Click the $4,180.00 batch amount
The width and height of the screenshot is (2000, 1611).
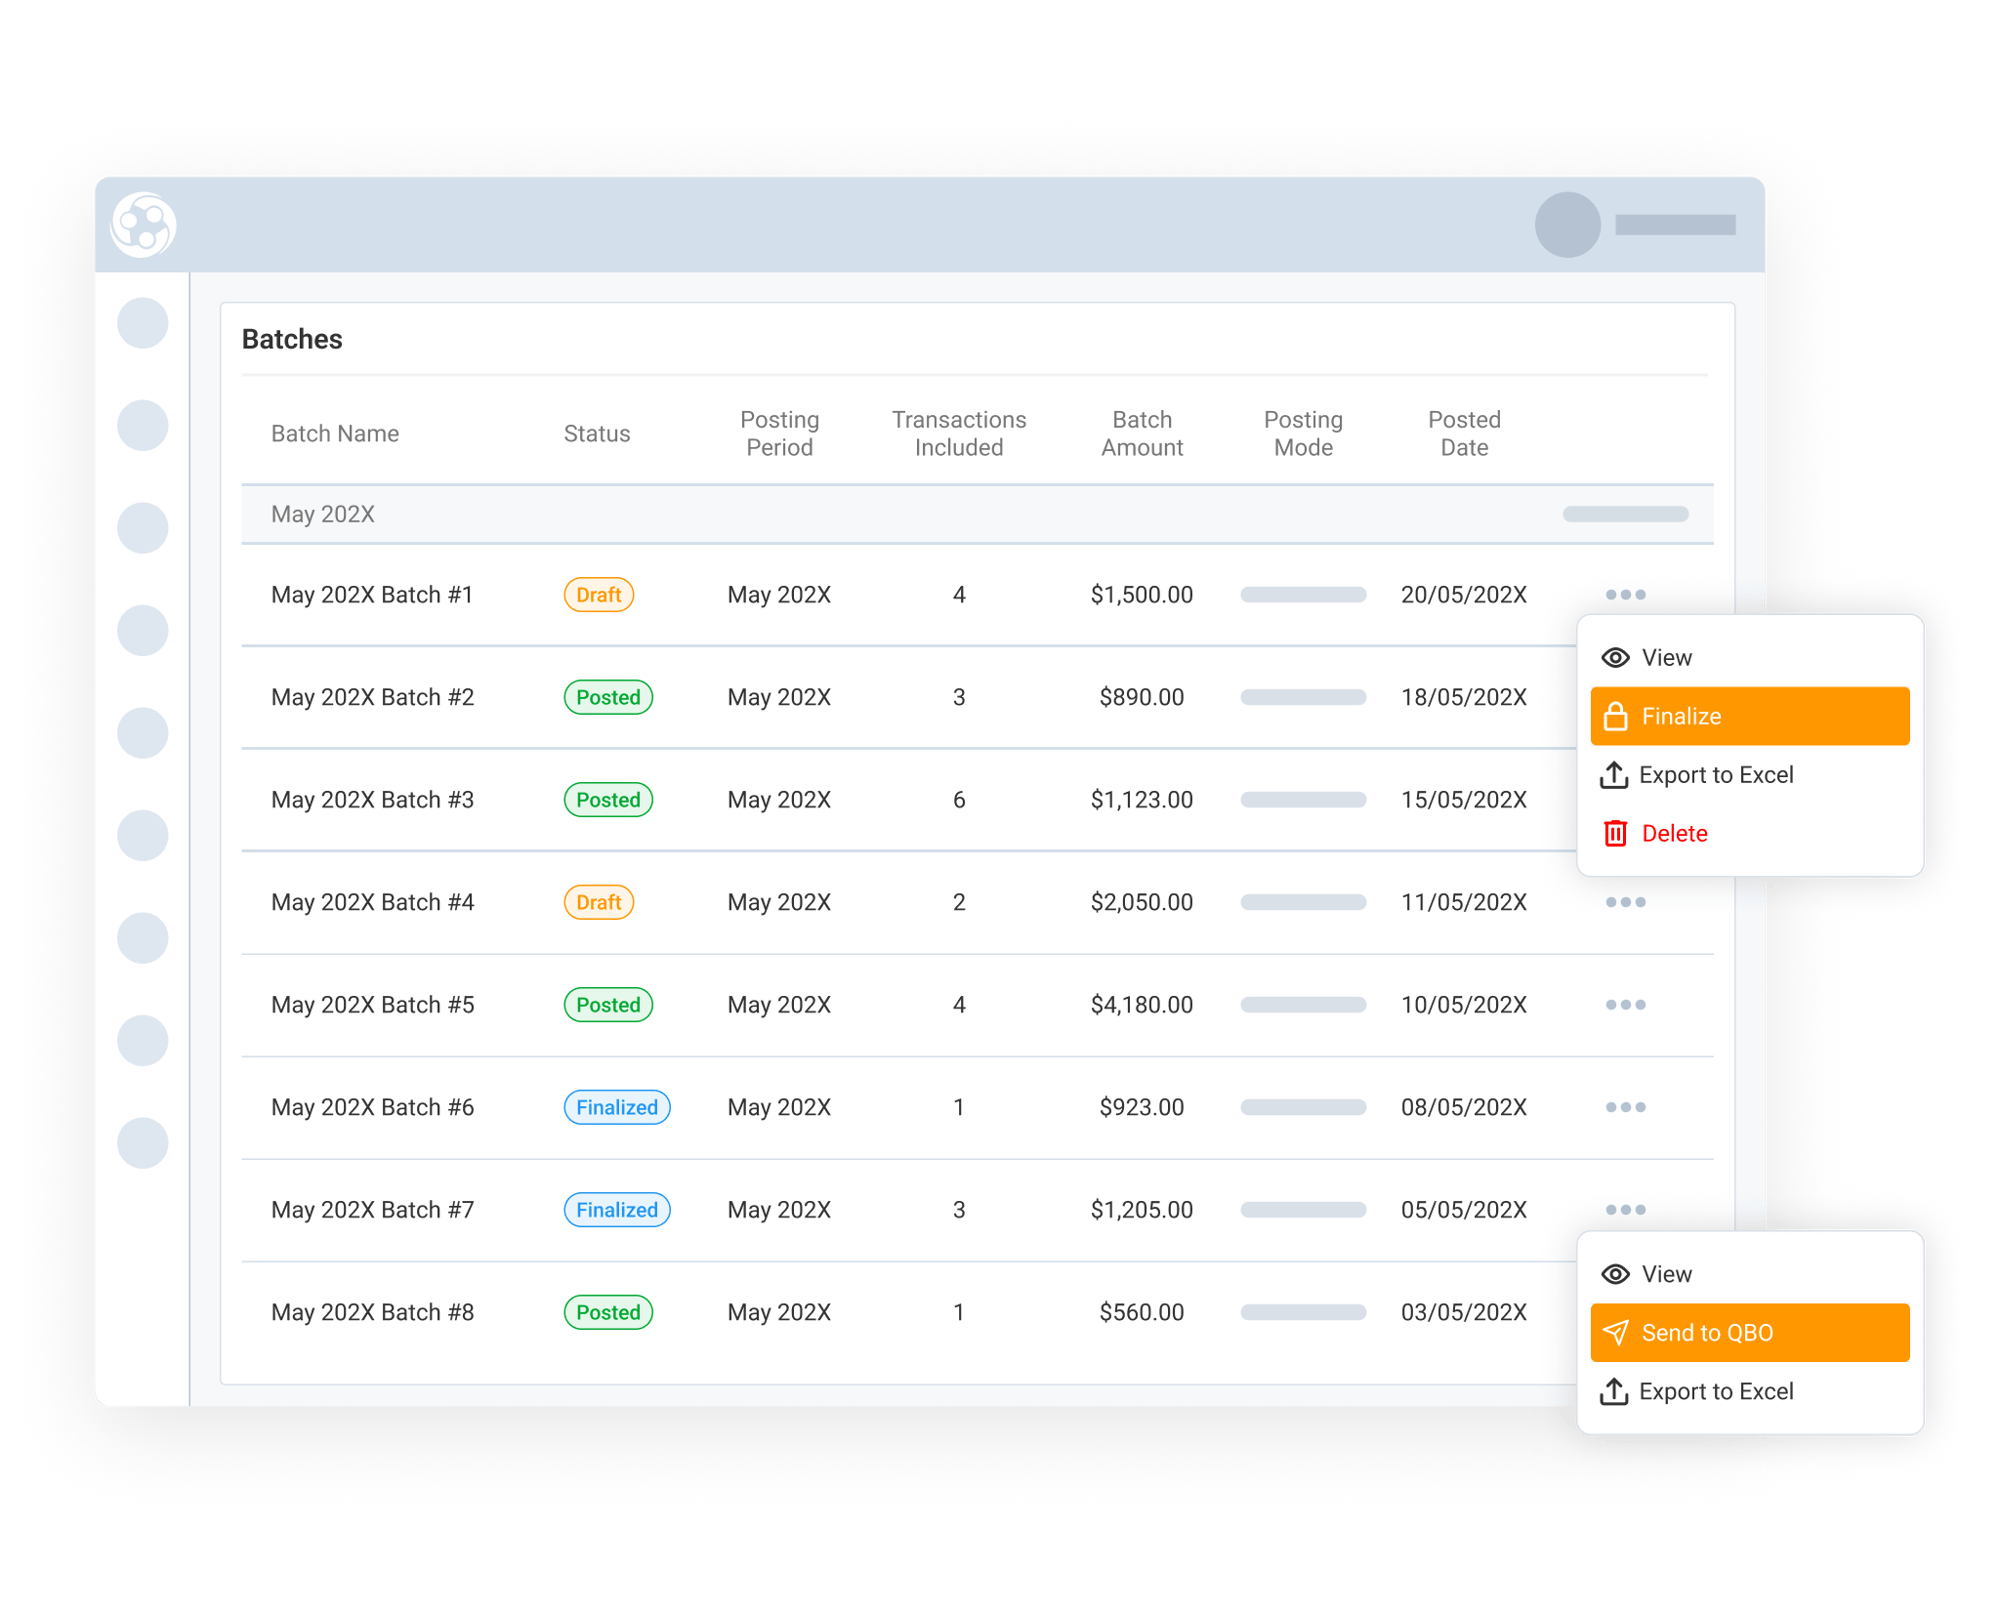1142,1005
